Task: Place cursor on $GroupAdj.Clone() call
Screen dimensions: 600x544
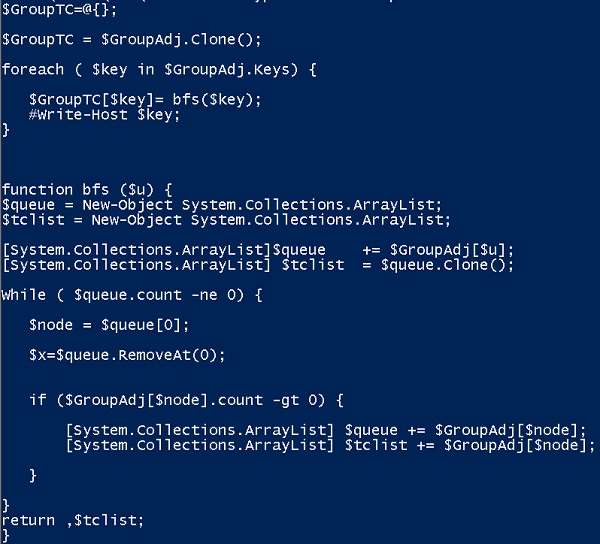Action: pyautogui.click(x=181, y=40)
